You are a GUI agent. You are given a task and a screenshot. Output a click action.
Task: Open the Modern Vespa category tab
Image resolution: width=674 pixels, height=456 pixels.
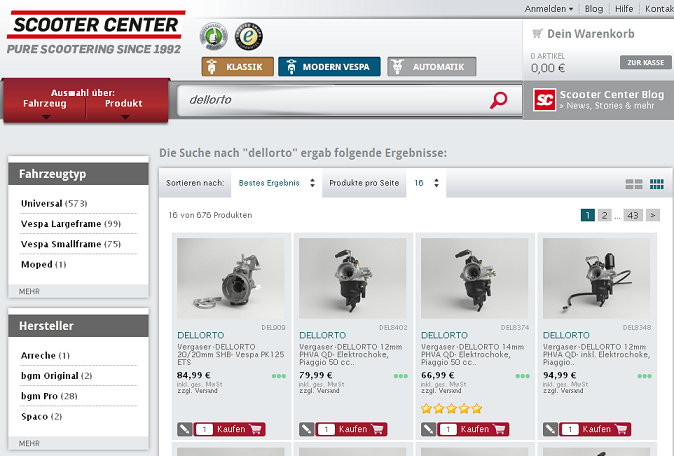[329, 67]
